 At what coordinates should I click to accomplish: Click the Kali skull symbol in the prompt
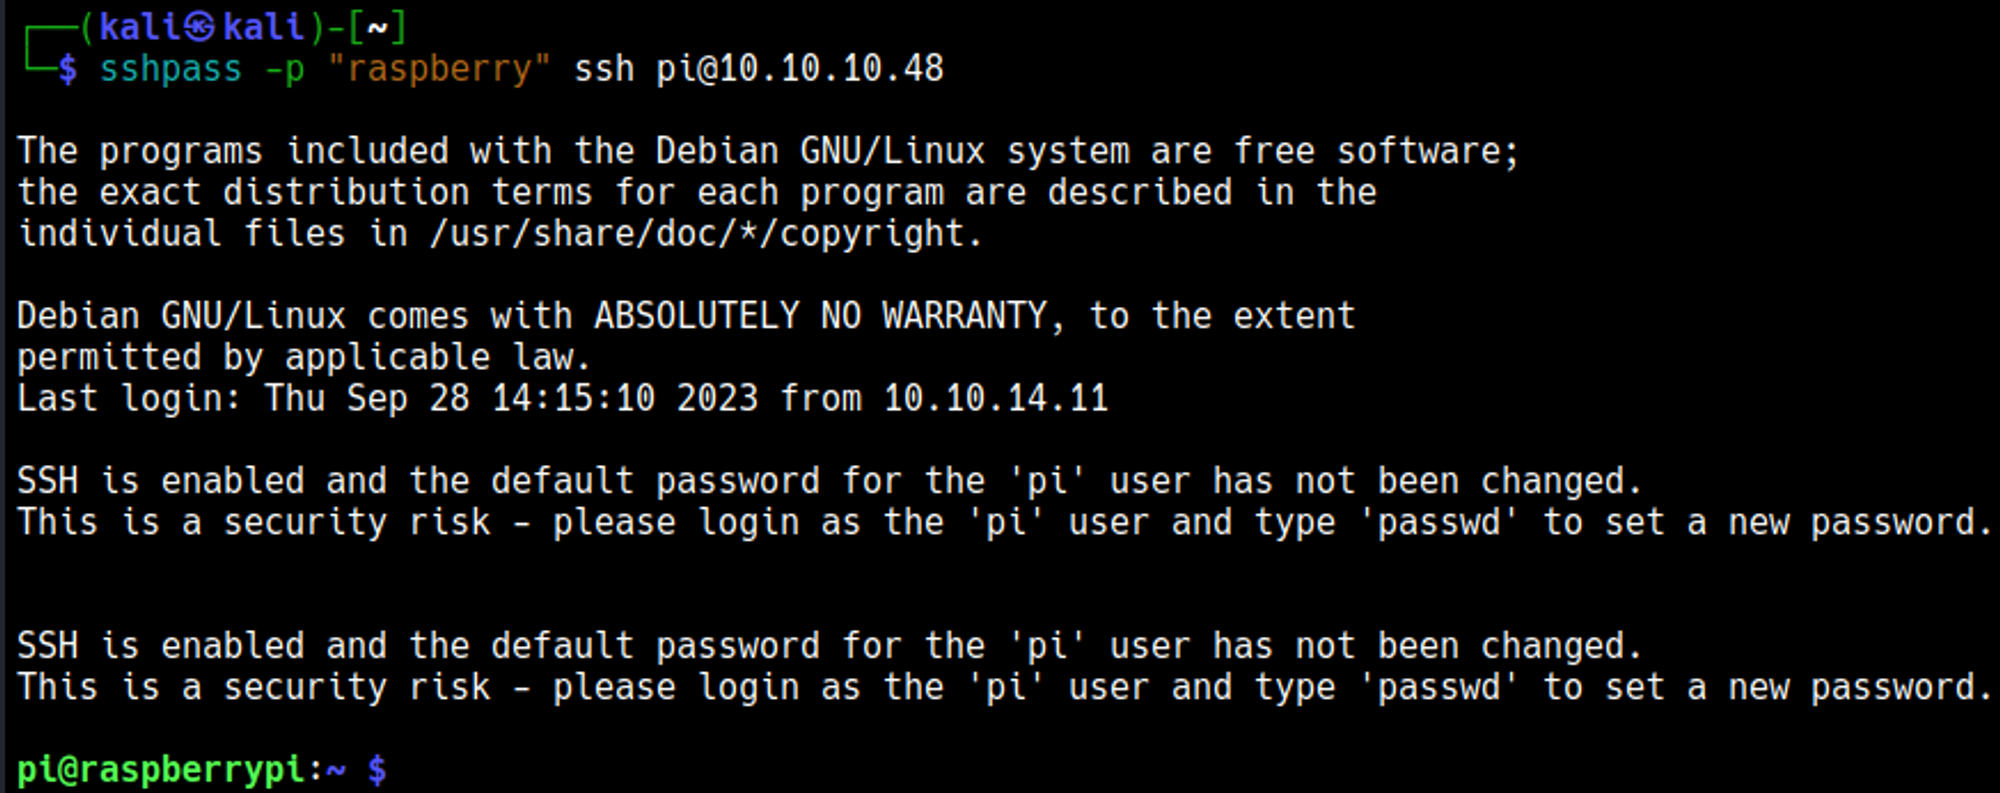(x=199, y=27)
